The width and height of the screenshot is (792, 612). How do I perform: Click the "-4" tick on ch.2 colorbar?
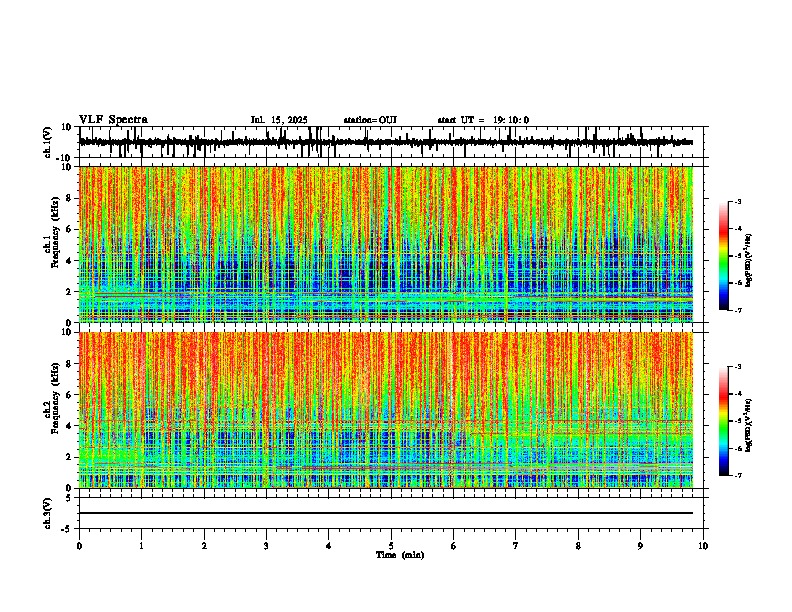(x=737, y=394)
